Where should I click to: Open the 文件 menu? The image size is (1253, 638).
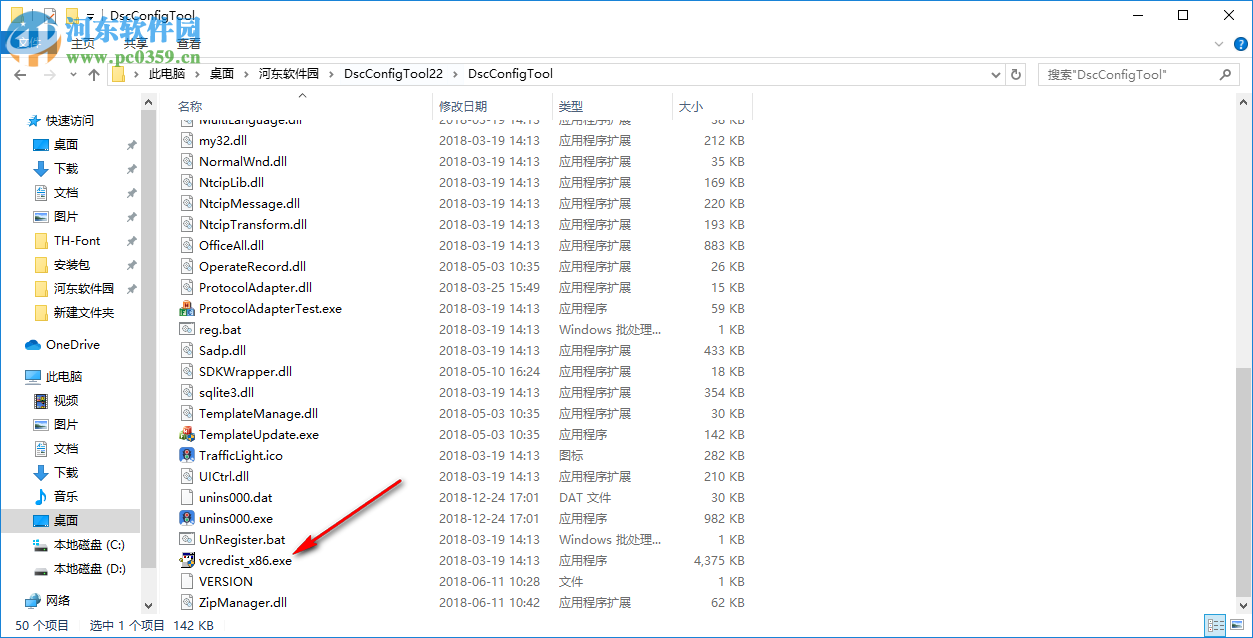click(x=30, y=43)
